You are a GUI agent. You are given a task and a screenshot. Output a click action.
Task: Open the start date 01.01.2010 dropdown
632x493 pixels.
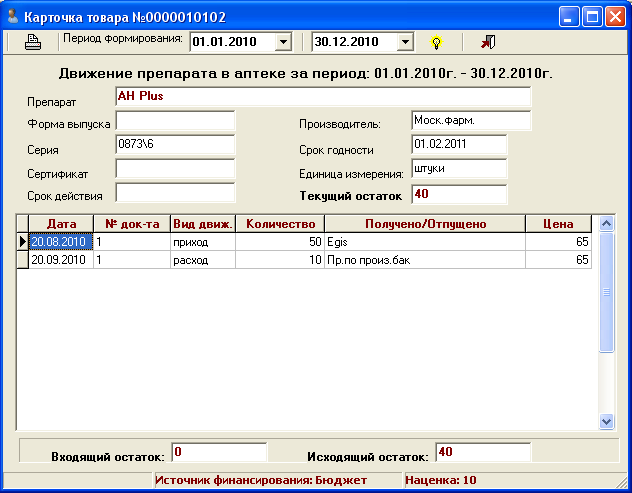[282, 42]
